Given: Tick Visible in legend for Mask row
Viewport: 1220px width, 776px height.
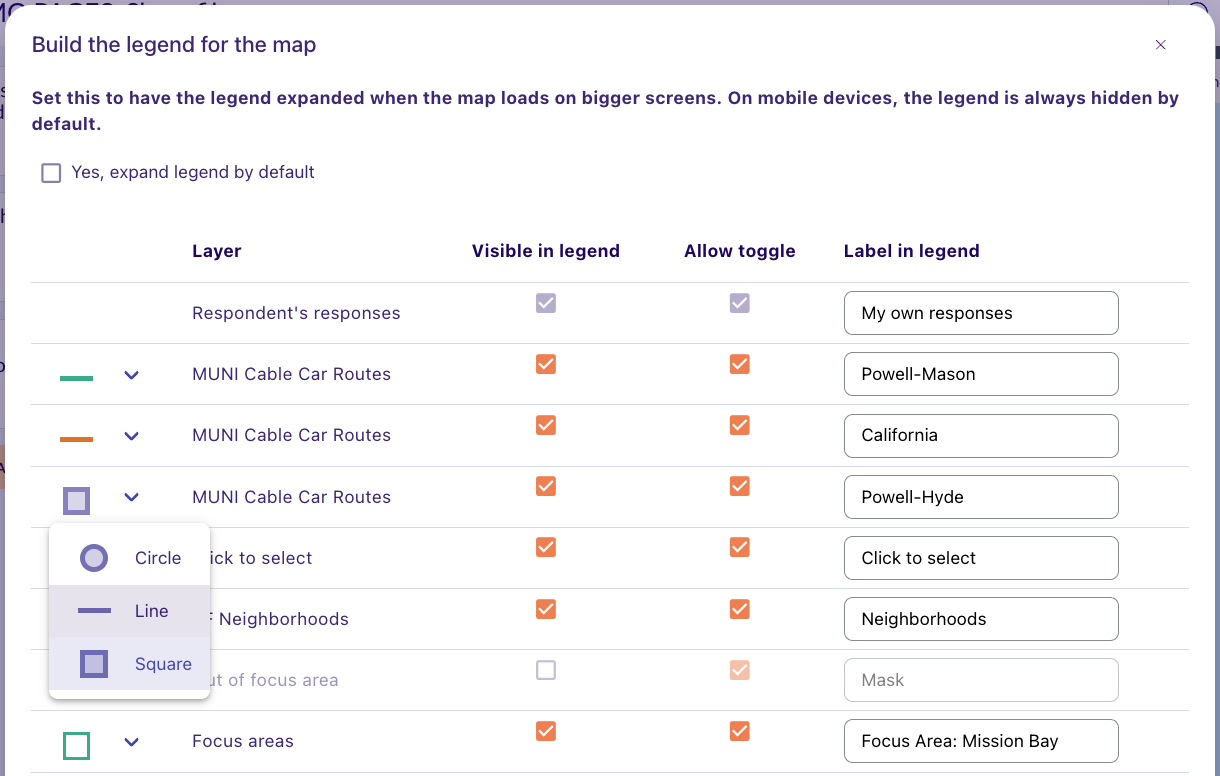Looking at the screenshot, I should [x=546, y=670].
